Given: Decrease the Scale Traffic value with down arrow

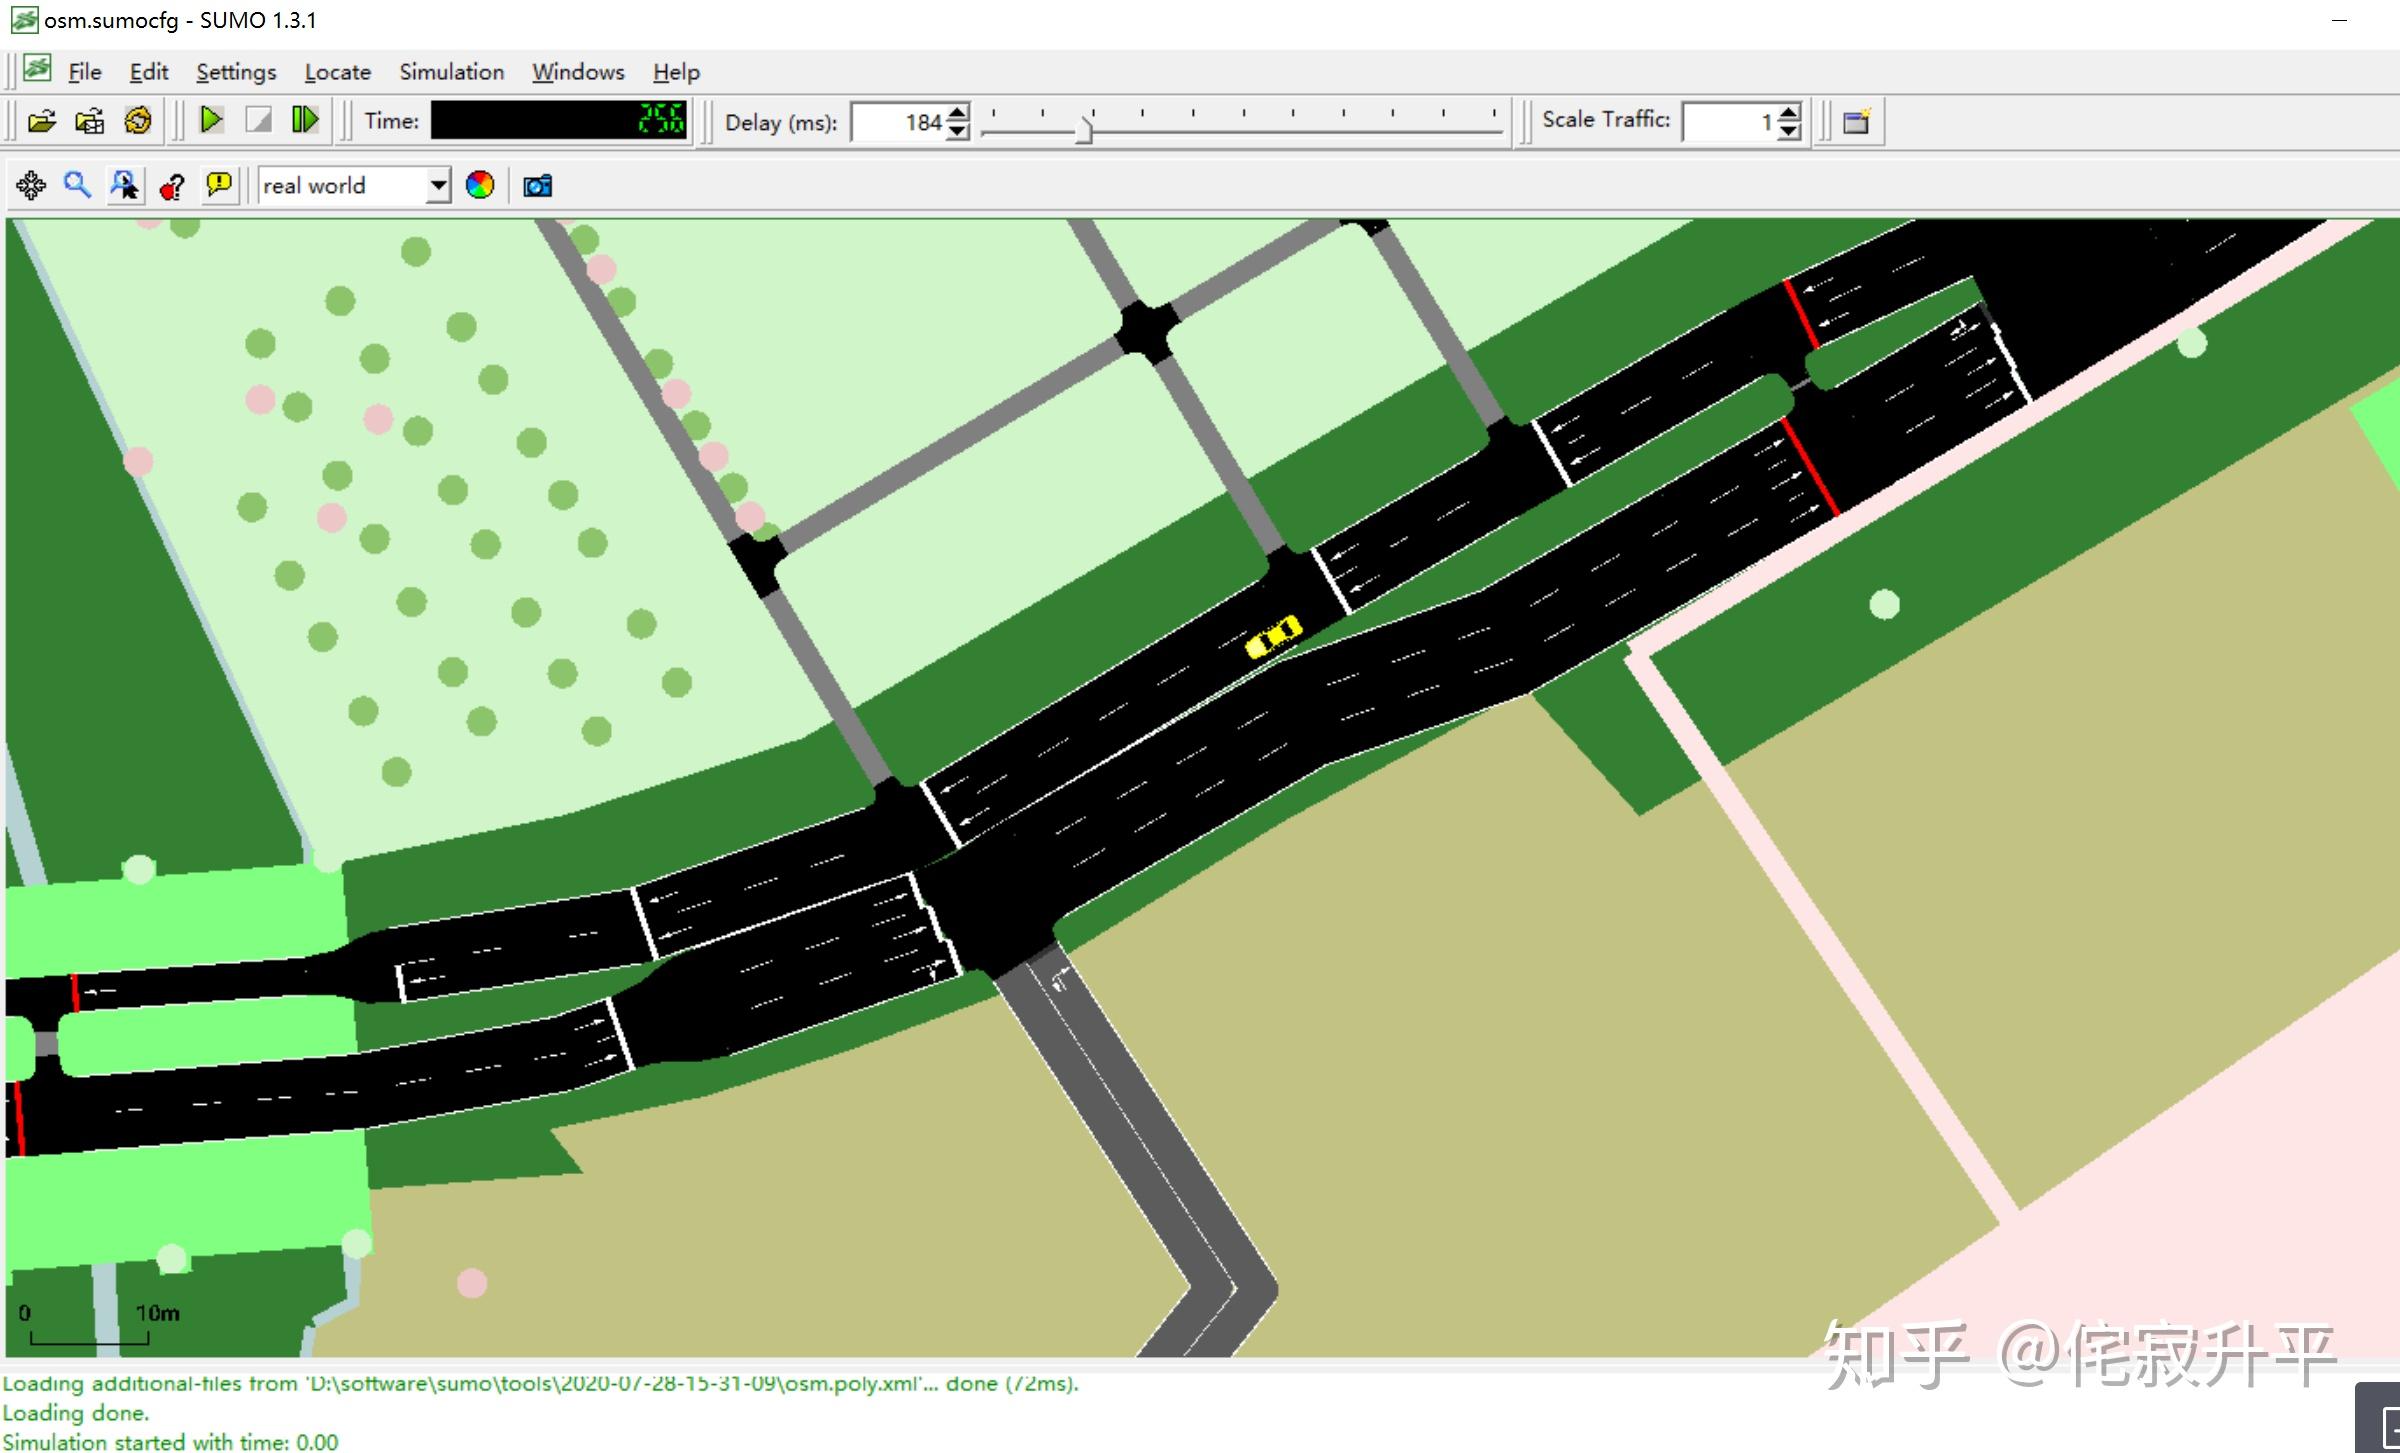Looking at the screenshot, I should tap(1790, 131).
